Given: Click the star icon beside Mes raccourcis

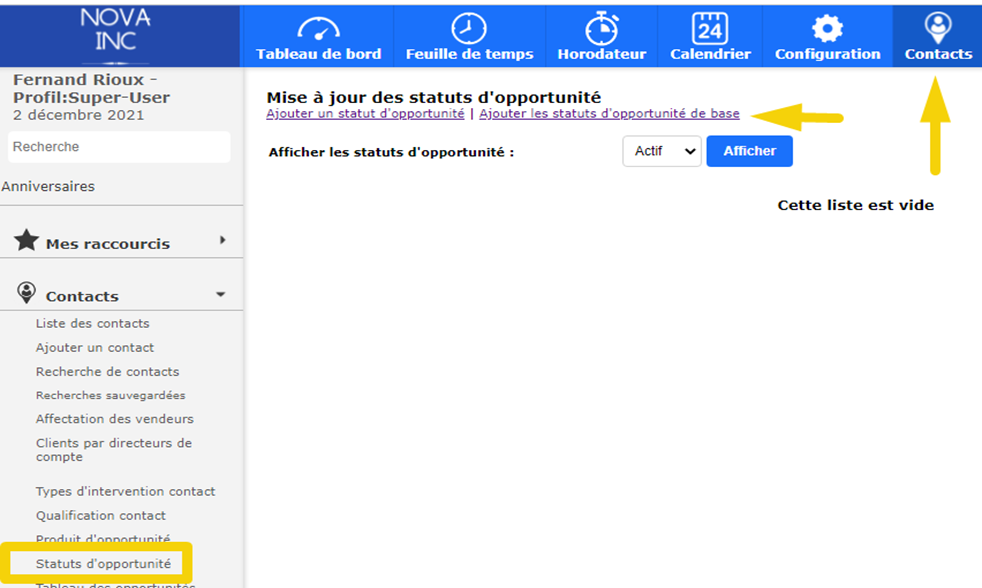Looking at the screenshot, I should tap(27, 241).
